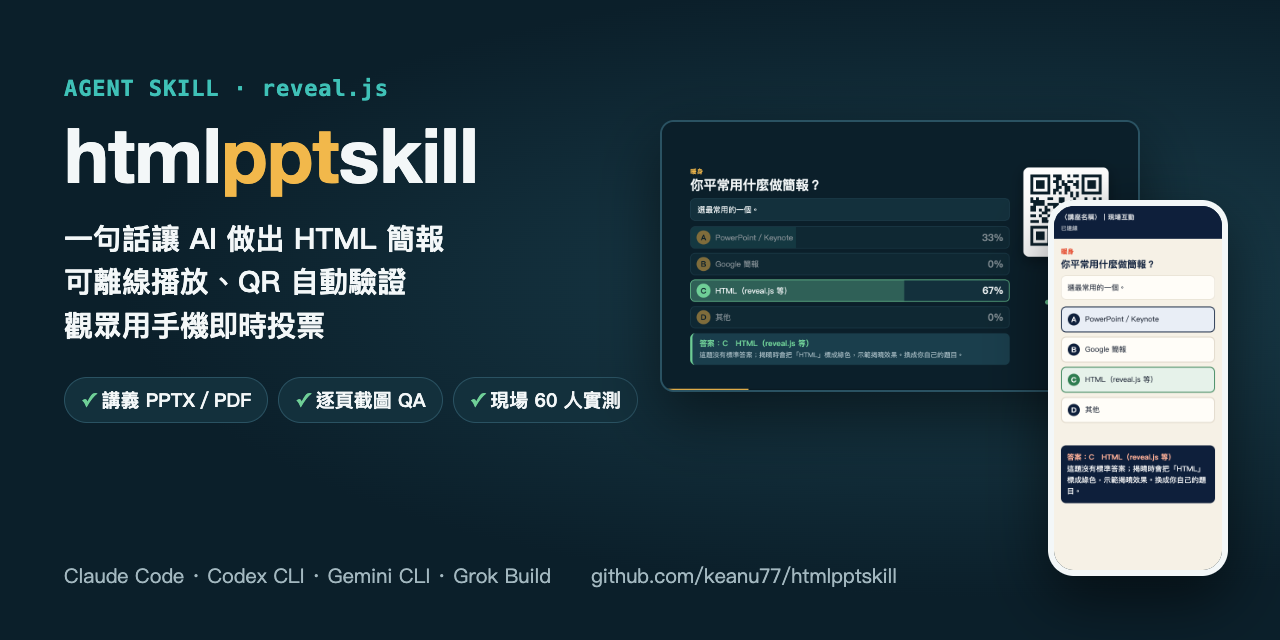
Task: Click the AGENT SKILL · reveal.js tagline
Action: (226, 88)
